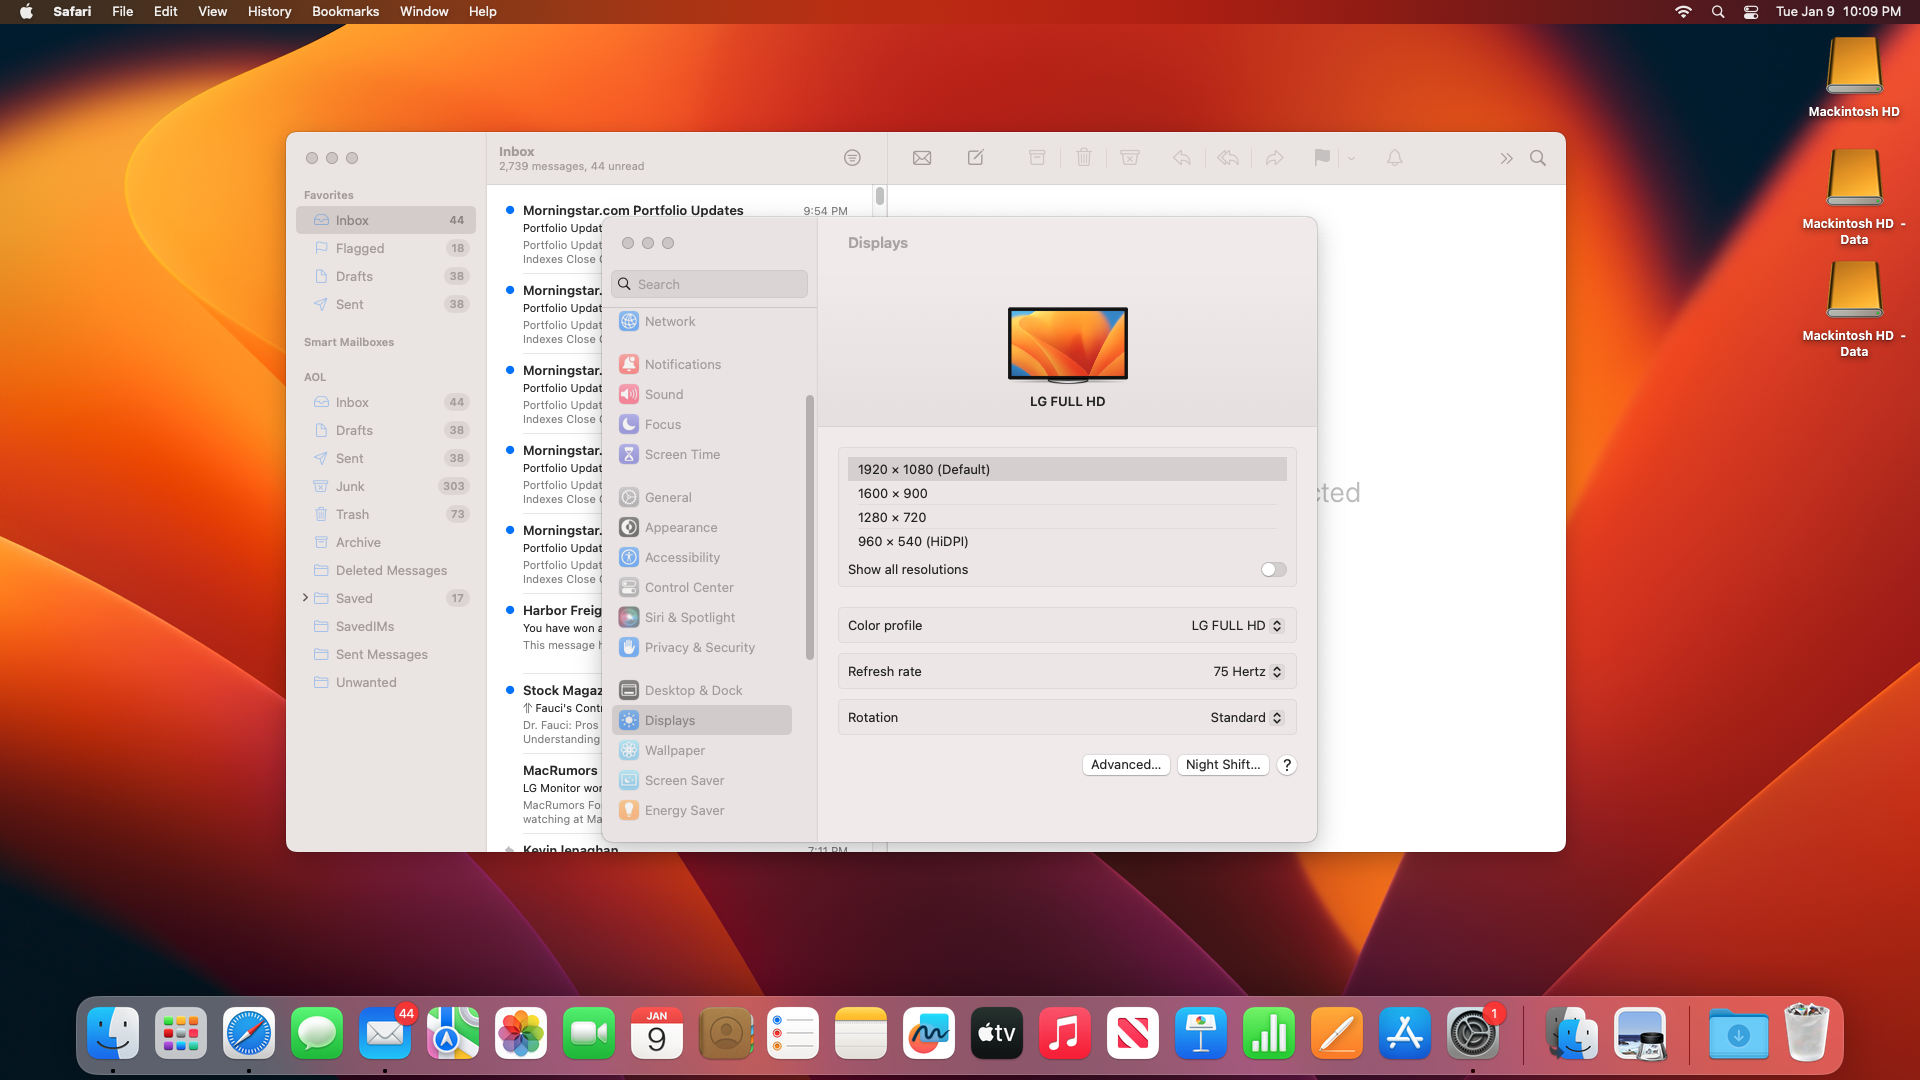1920x1080 pixels.
Task: Click the trash delete icon in Mail toolbar
Action: [x=1083, y=158]
